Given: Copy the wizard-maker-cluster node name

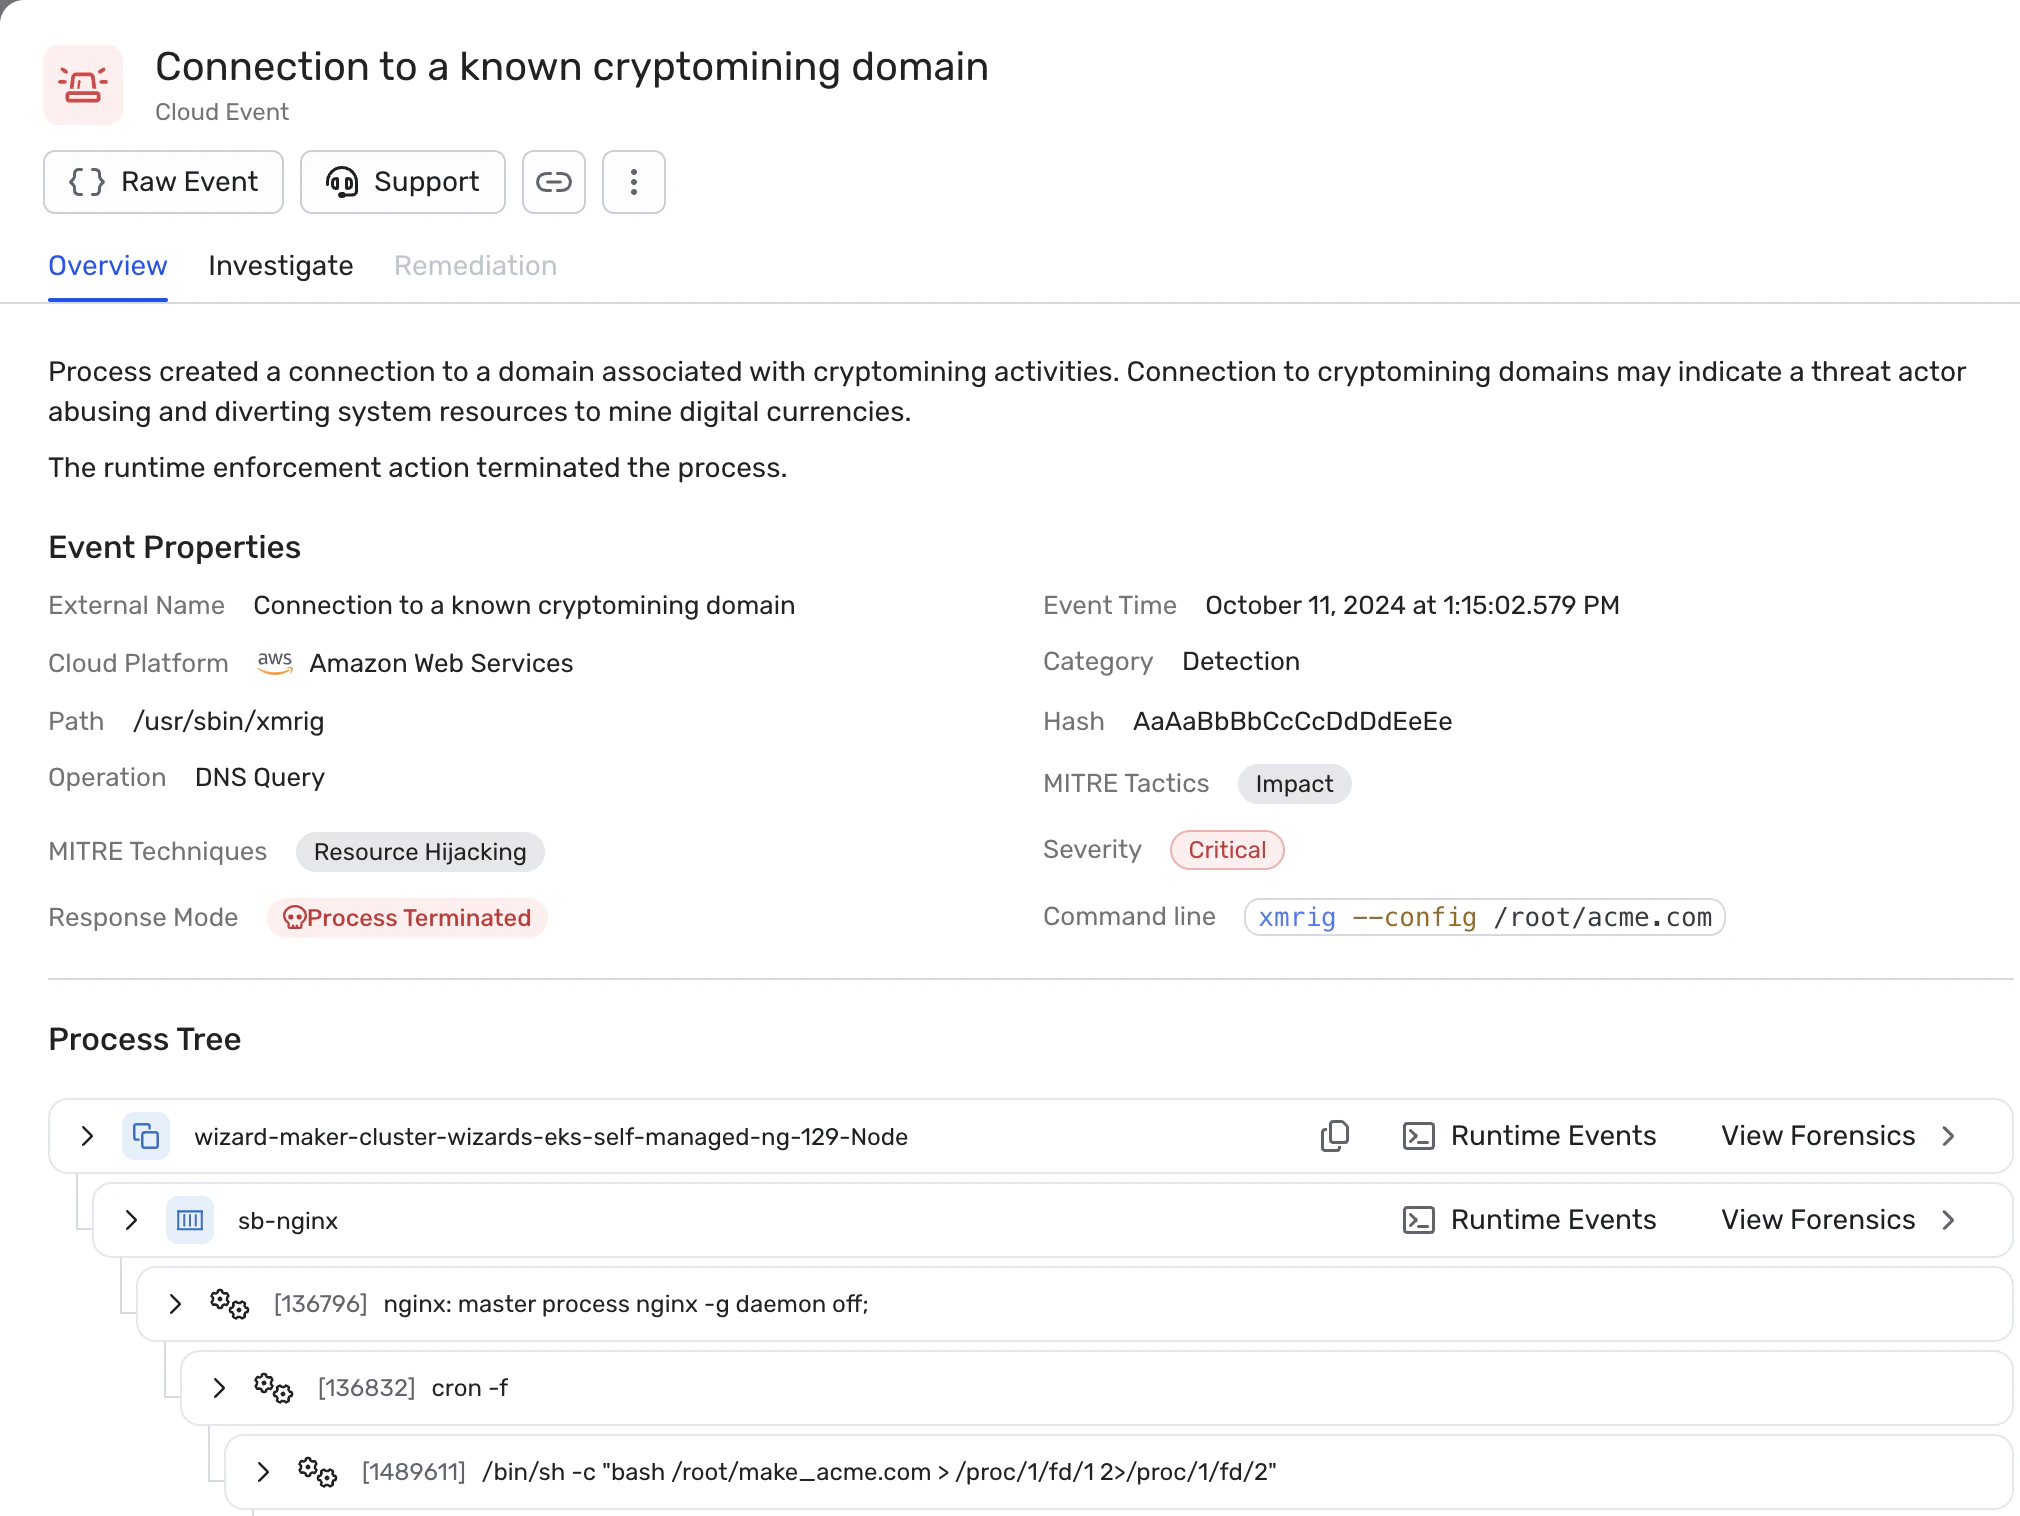Looking at the screenshot, I should tap(1335, 1136).
